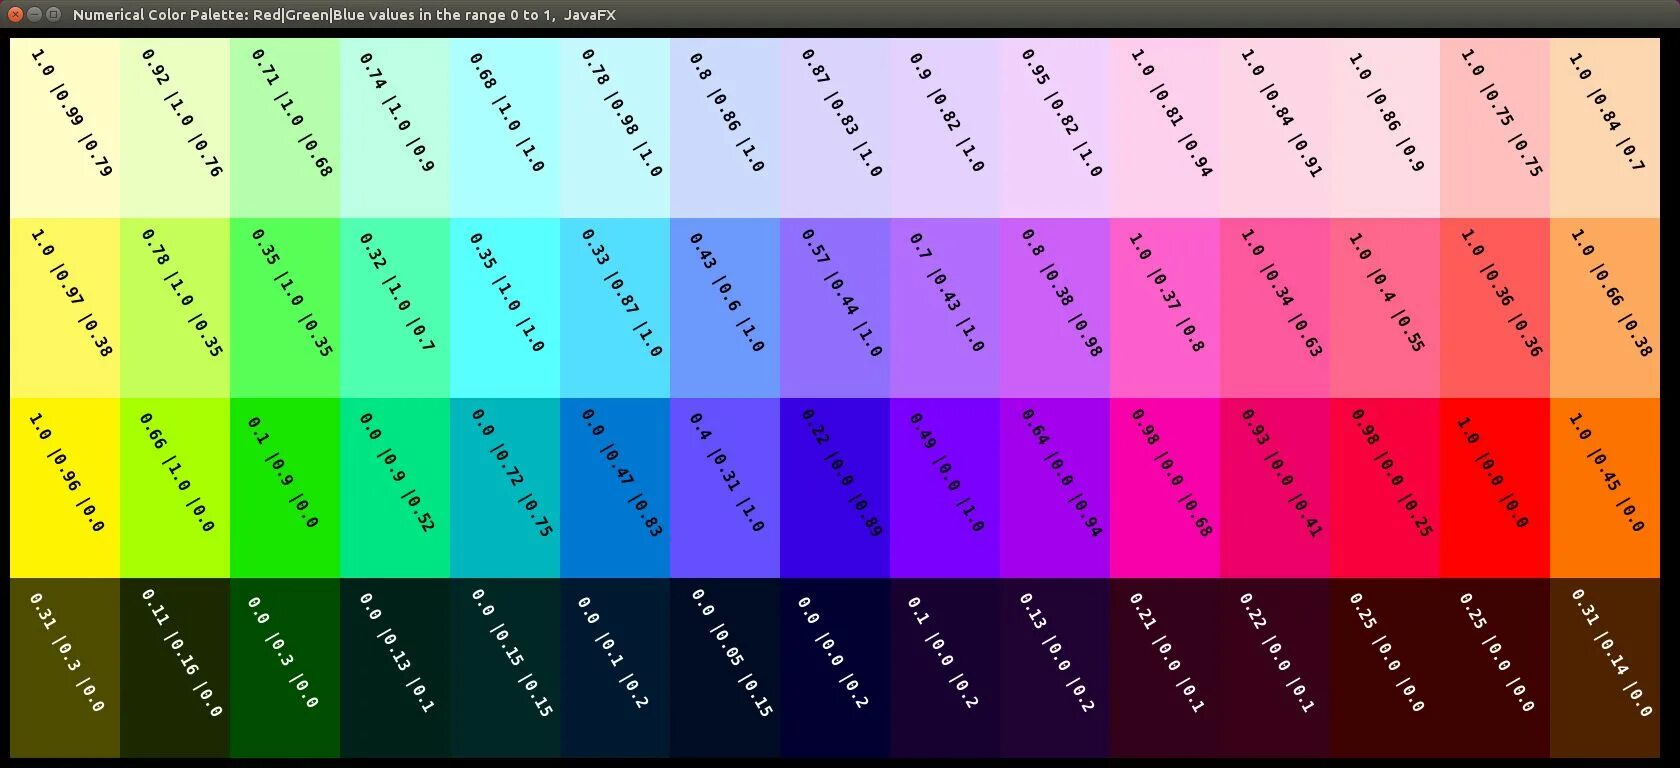Pick the 1.0 |0.66 |0.38 swatch
The width and height of the screenshot is (1680, 768).
pyautogui.click(x=1605, y=308)
